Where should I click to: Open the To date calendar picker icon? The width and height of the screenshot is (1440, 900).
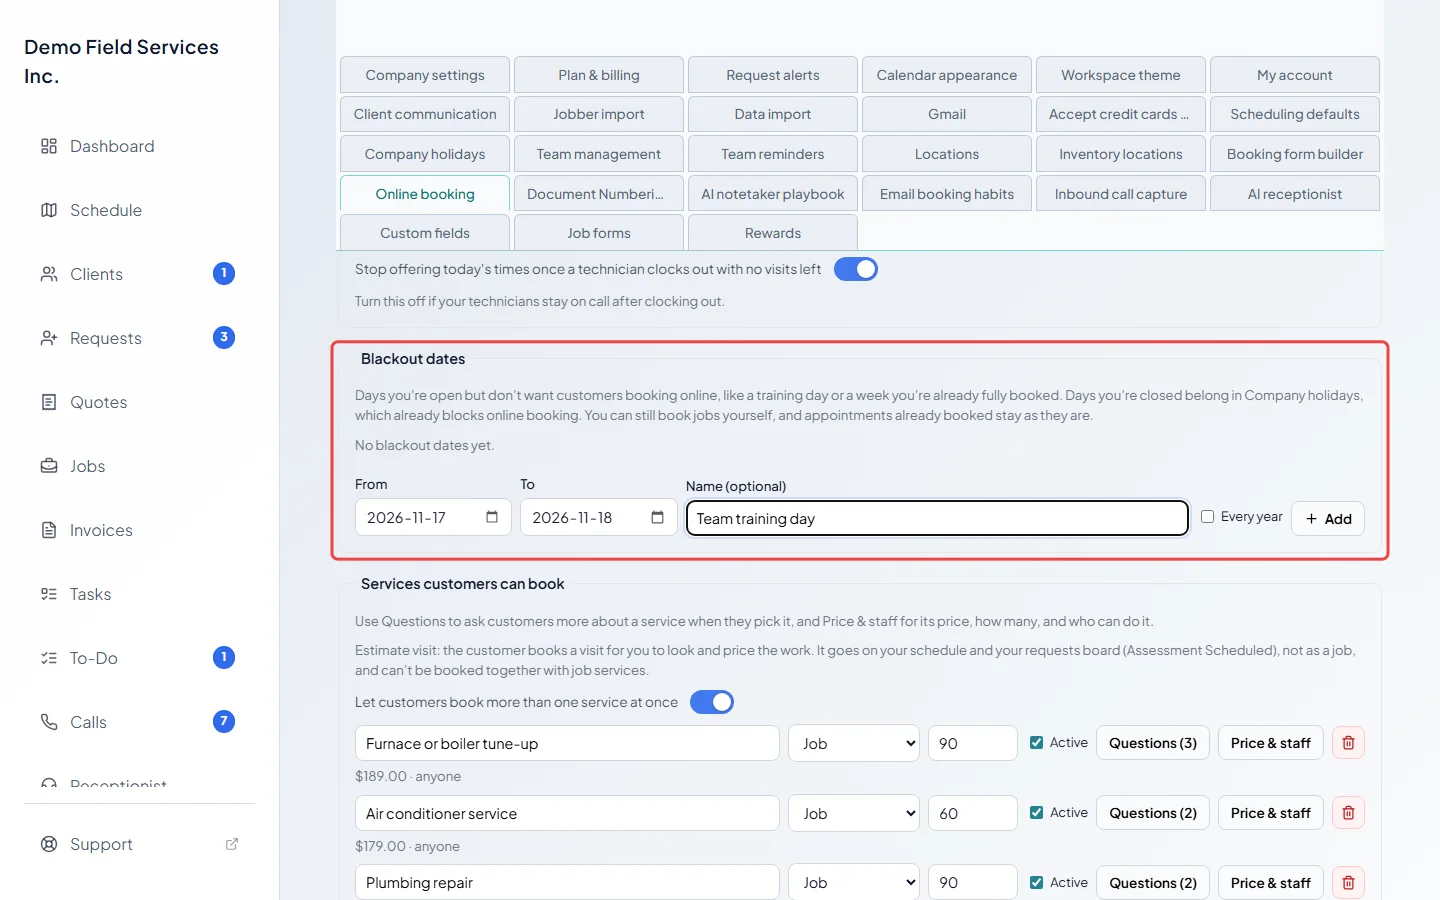(657, 517)
